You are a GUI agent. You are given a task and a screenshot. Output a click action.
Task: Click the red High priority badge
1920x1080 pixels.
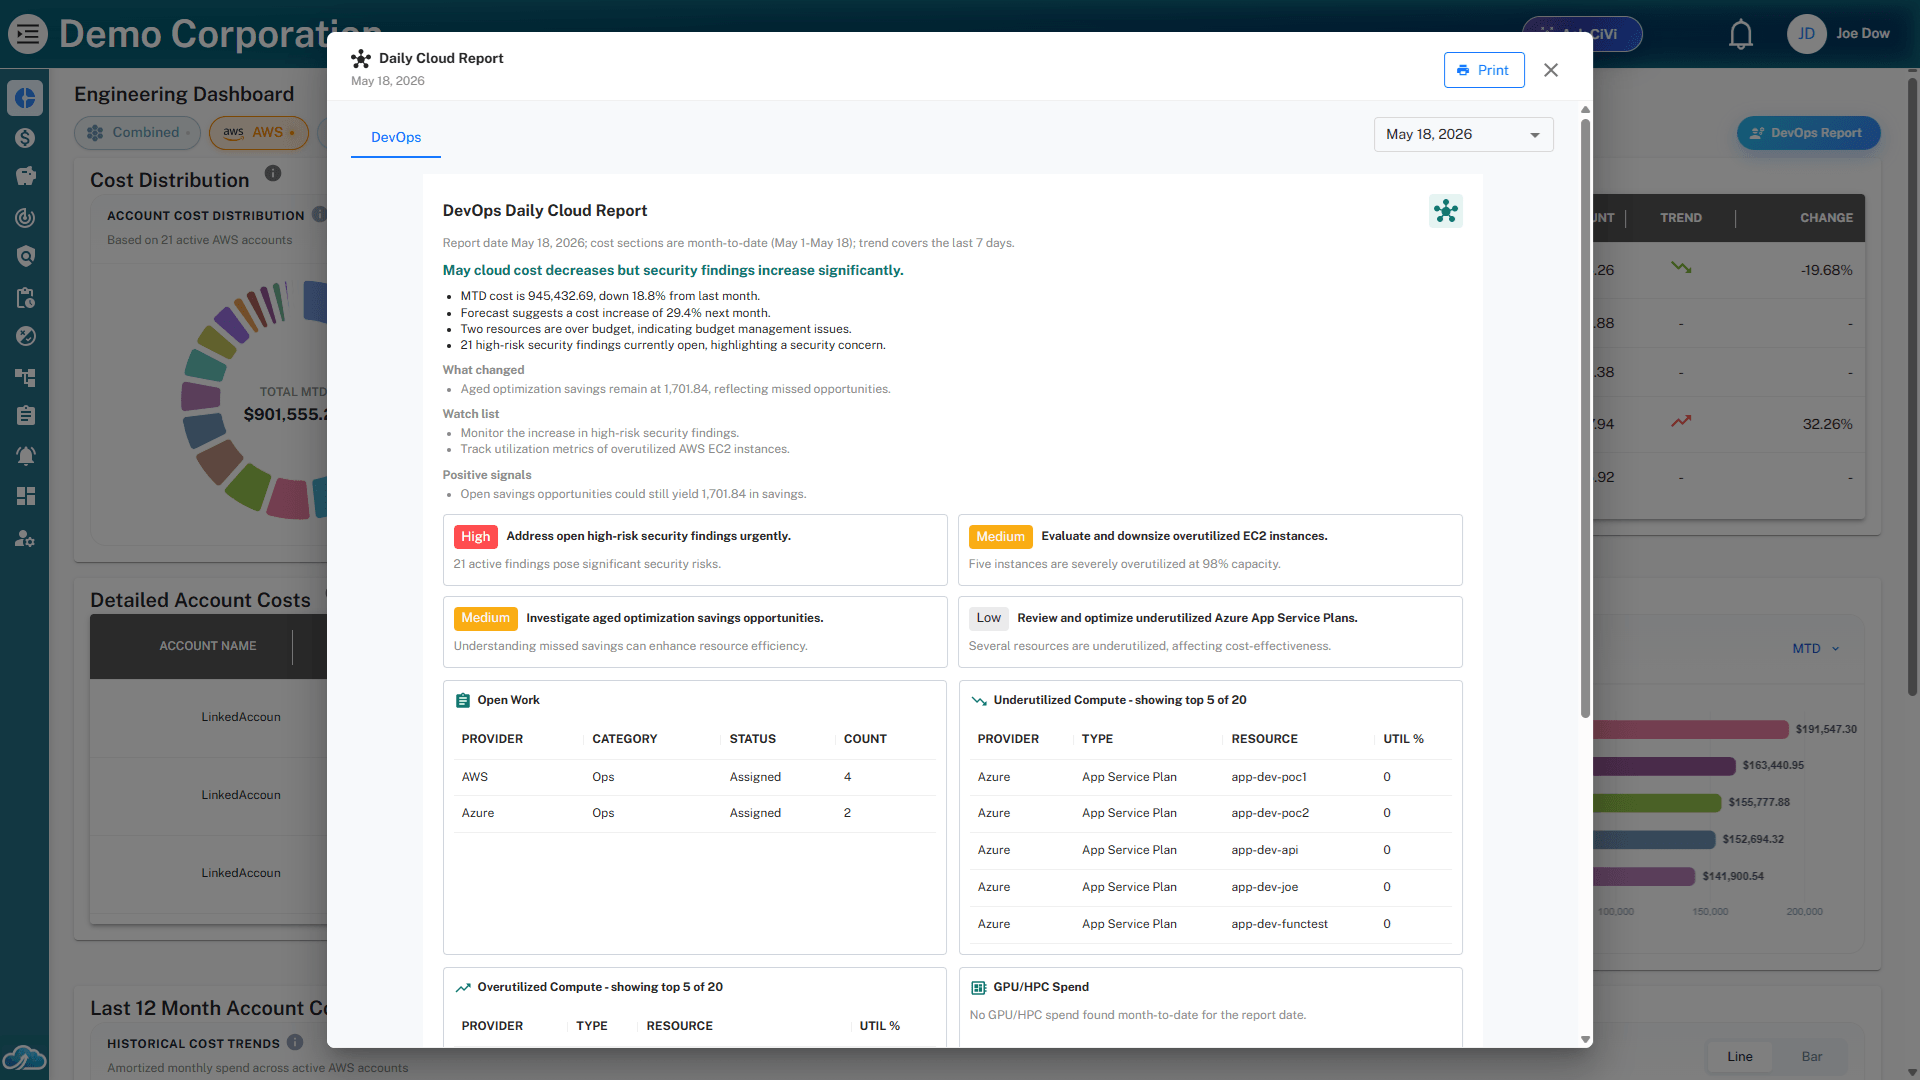pos(475,537)
